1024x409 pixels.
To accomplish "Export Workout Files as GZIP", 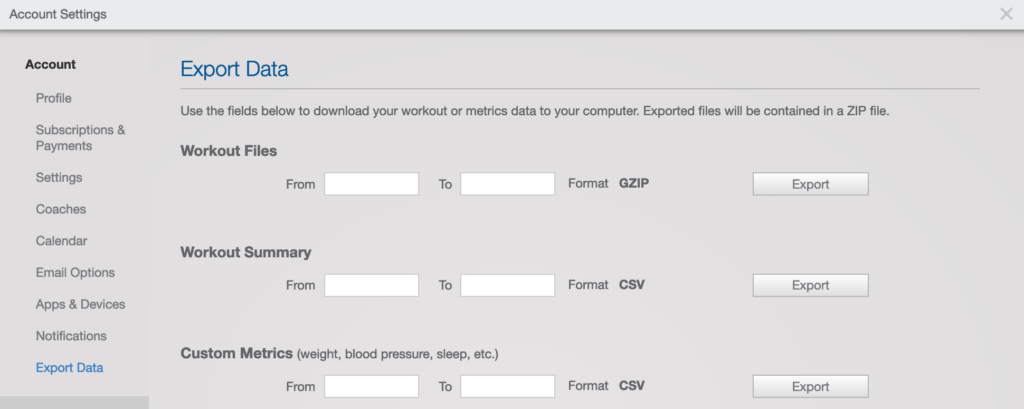I will 810,184.
